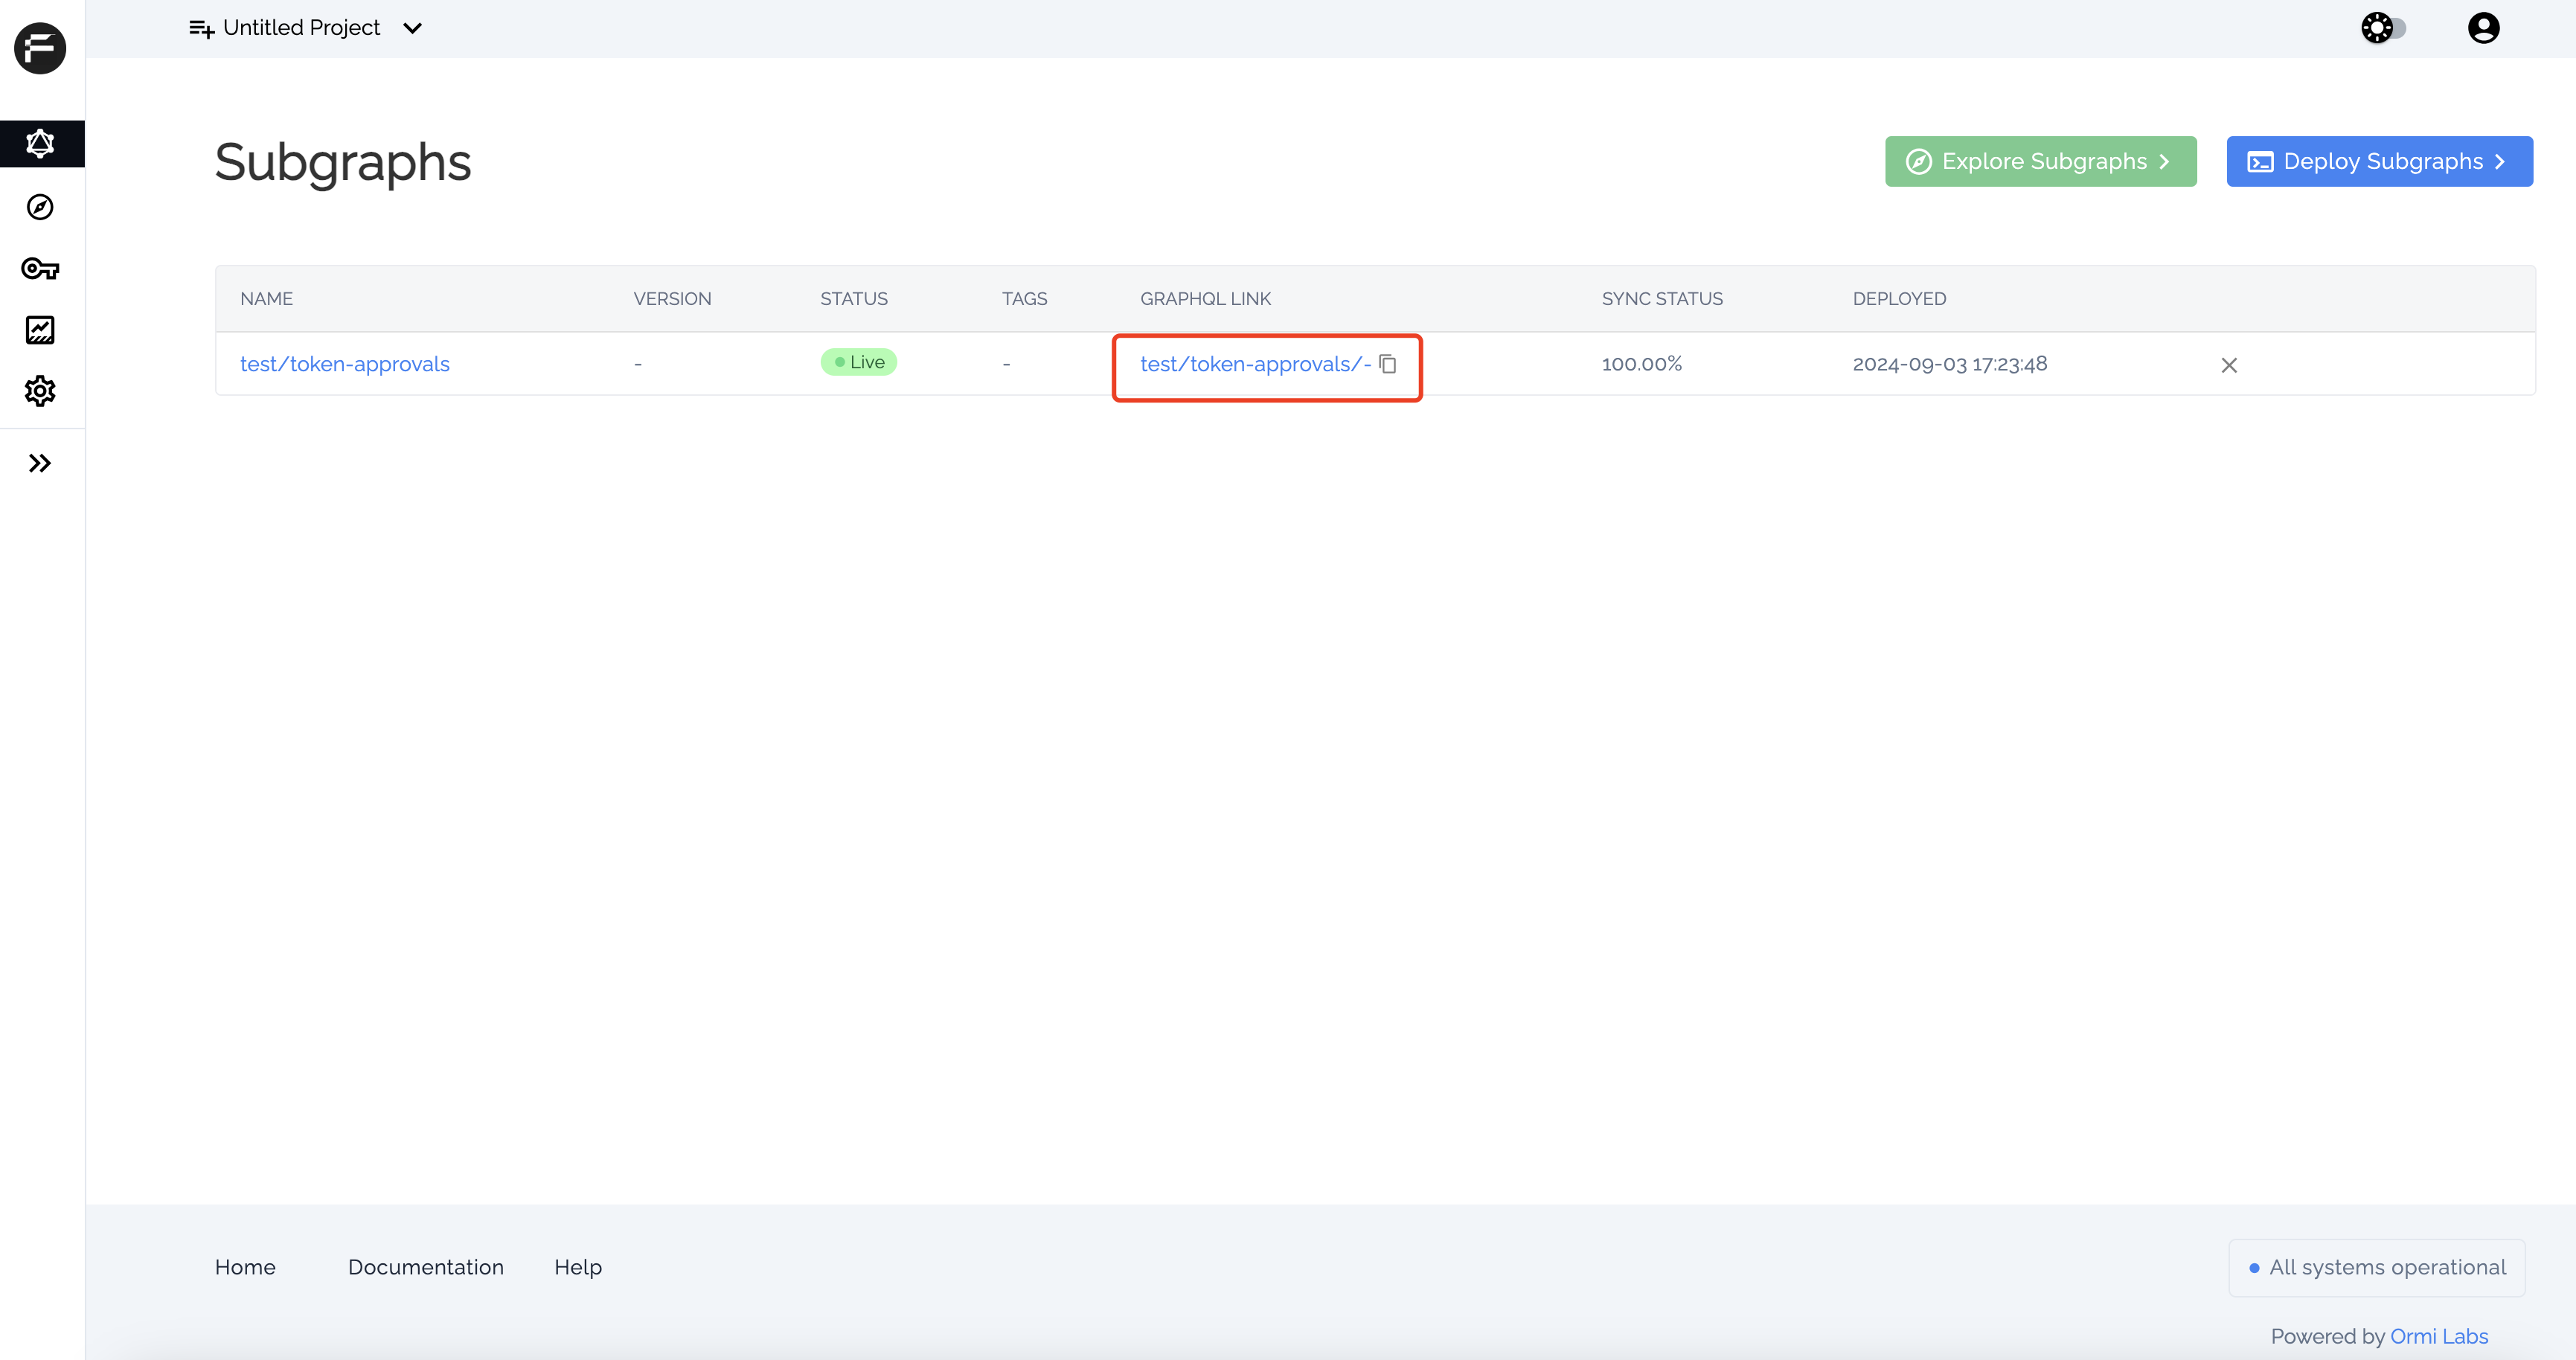
Task: Click the TAGS column header
Action: [x=1024, y=299]
